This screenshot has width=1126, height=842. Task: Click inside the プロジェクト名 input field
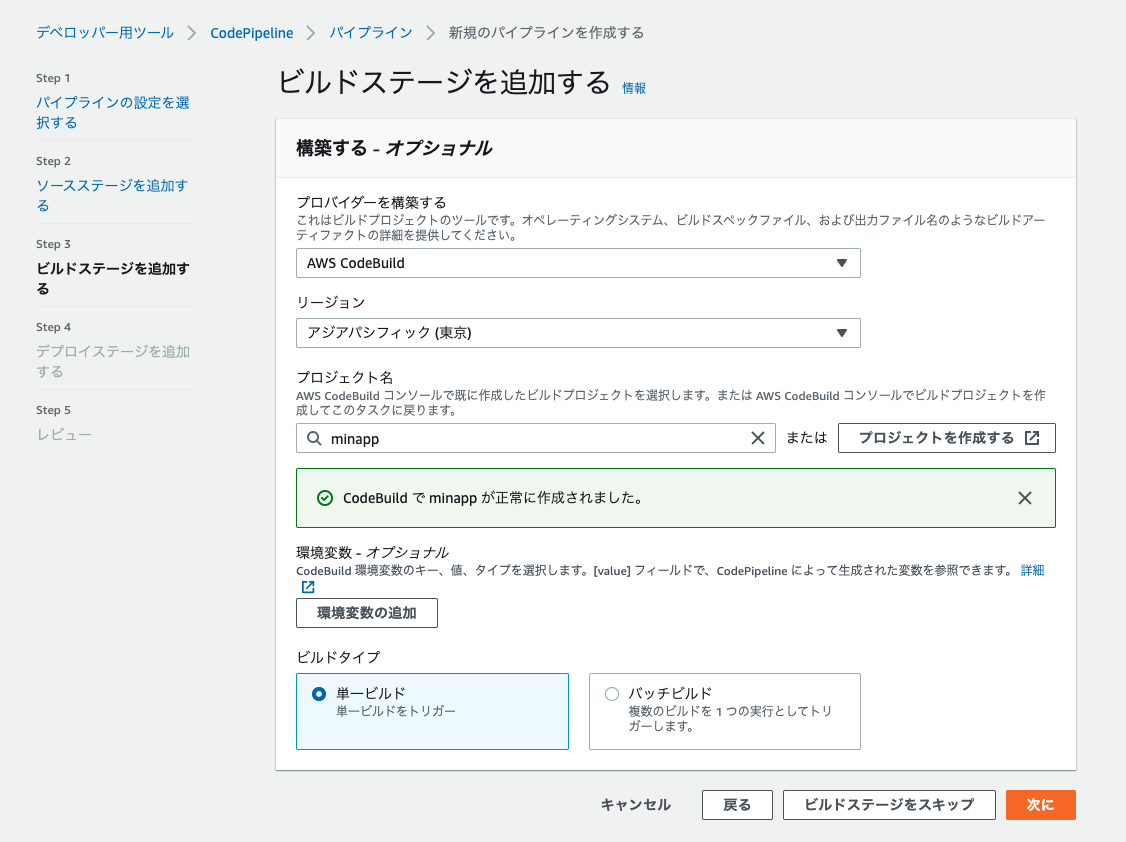click(x=530, y=437)
